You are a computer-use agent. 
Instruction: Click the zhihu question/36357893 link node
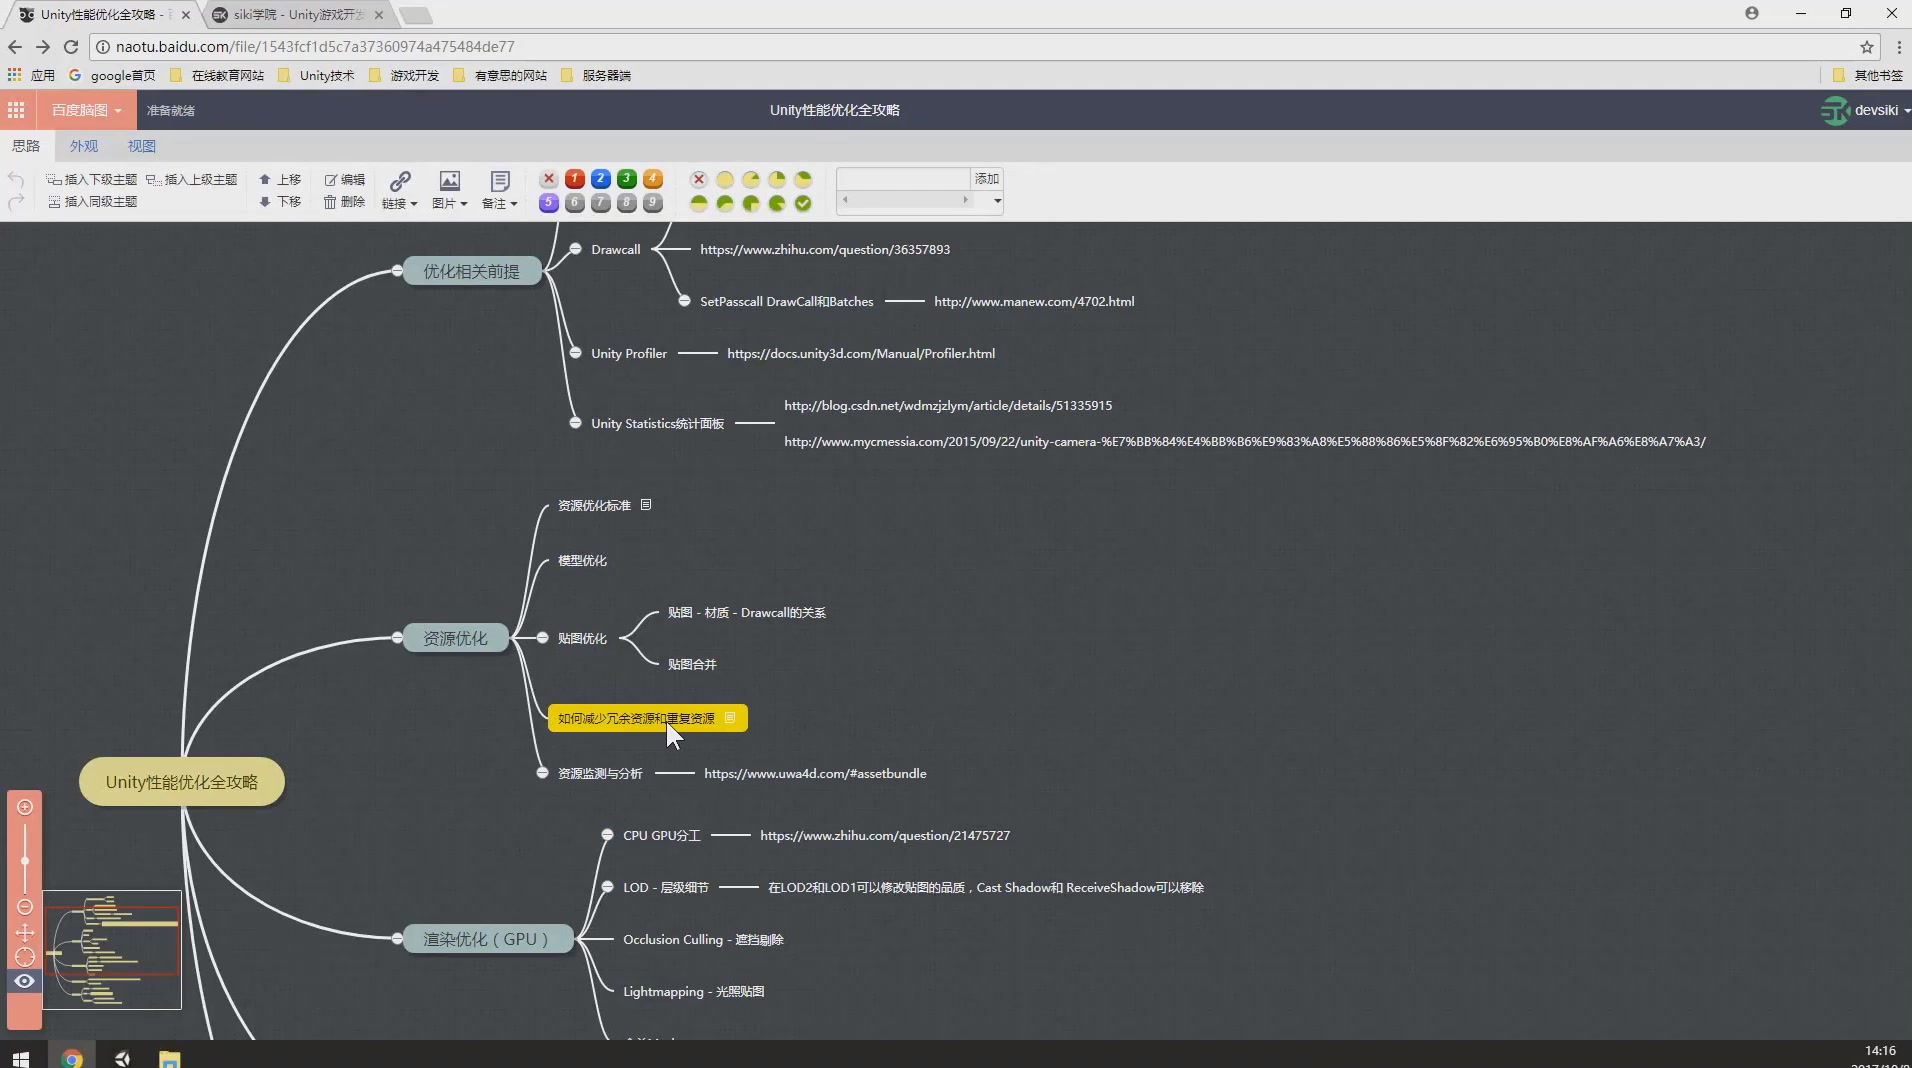pyautogui.click(x=825, y=249)
